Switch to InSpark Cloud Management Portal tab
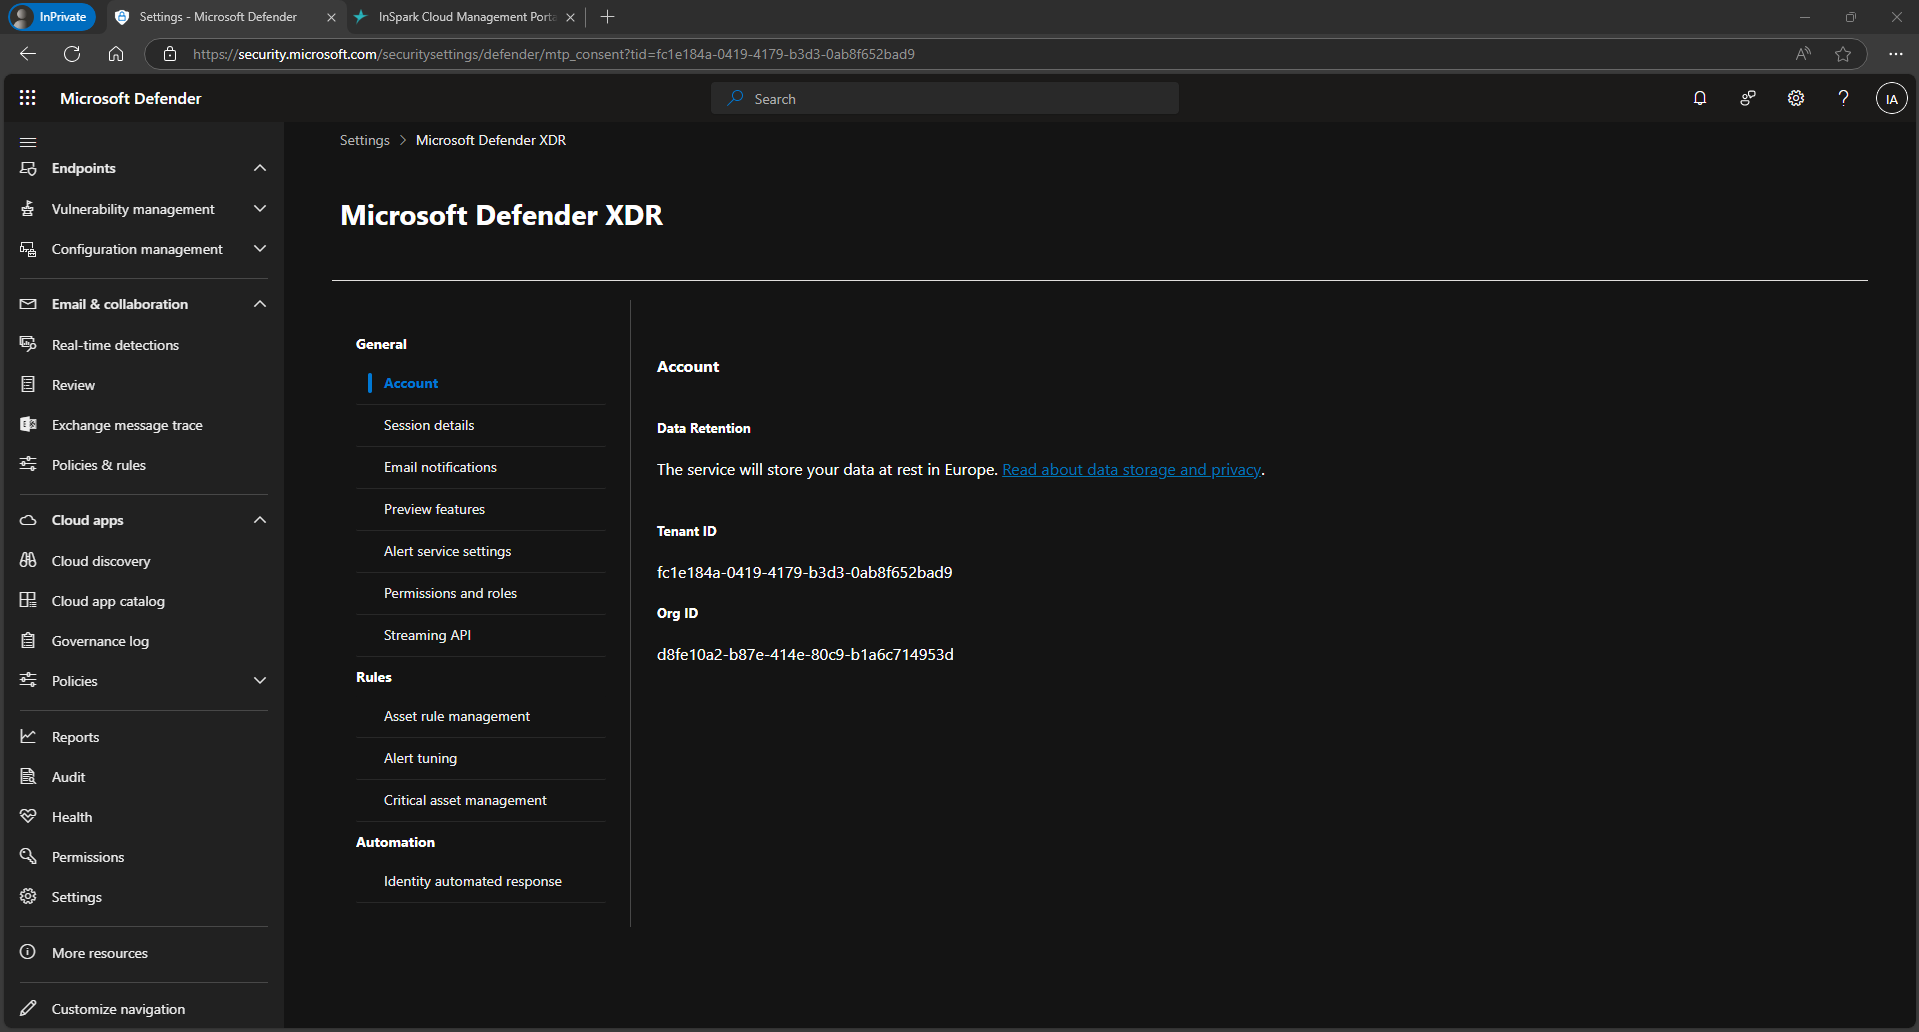Image resolution: width=1919 pixels, height=1032 pixels. pyautogui.click(x=466, y=17)
